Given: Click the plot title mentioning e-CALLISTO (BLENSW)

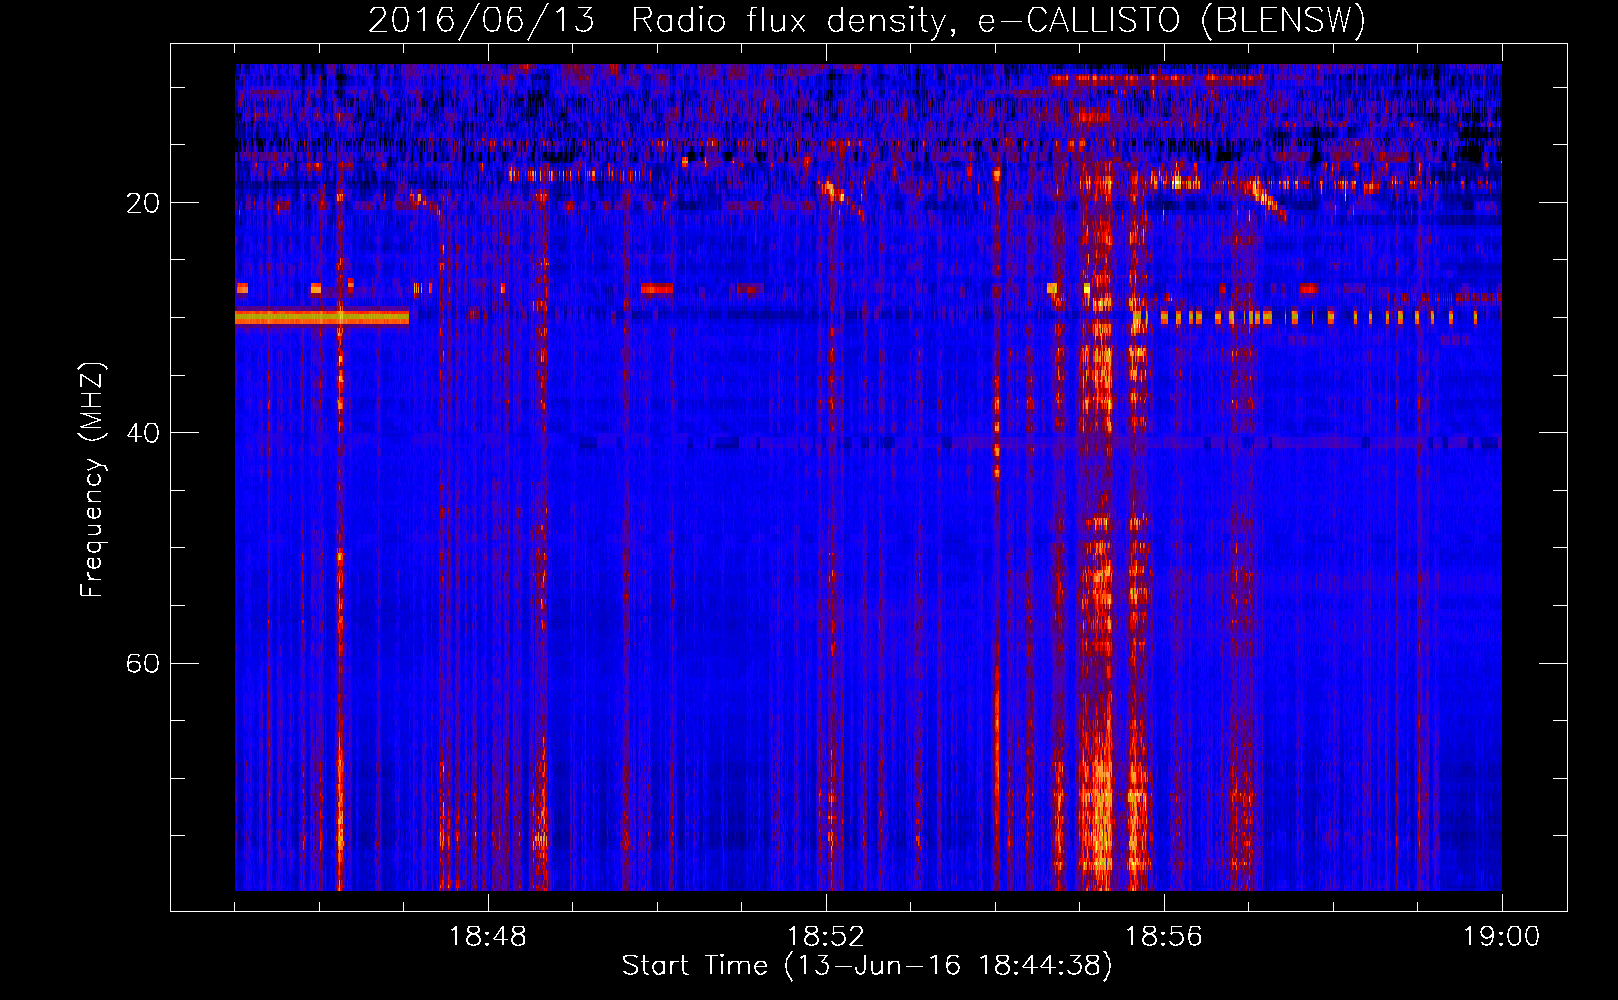Looking at the screenshot, I should click(x=867, y=20).
